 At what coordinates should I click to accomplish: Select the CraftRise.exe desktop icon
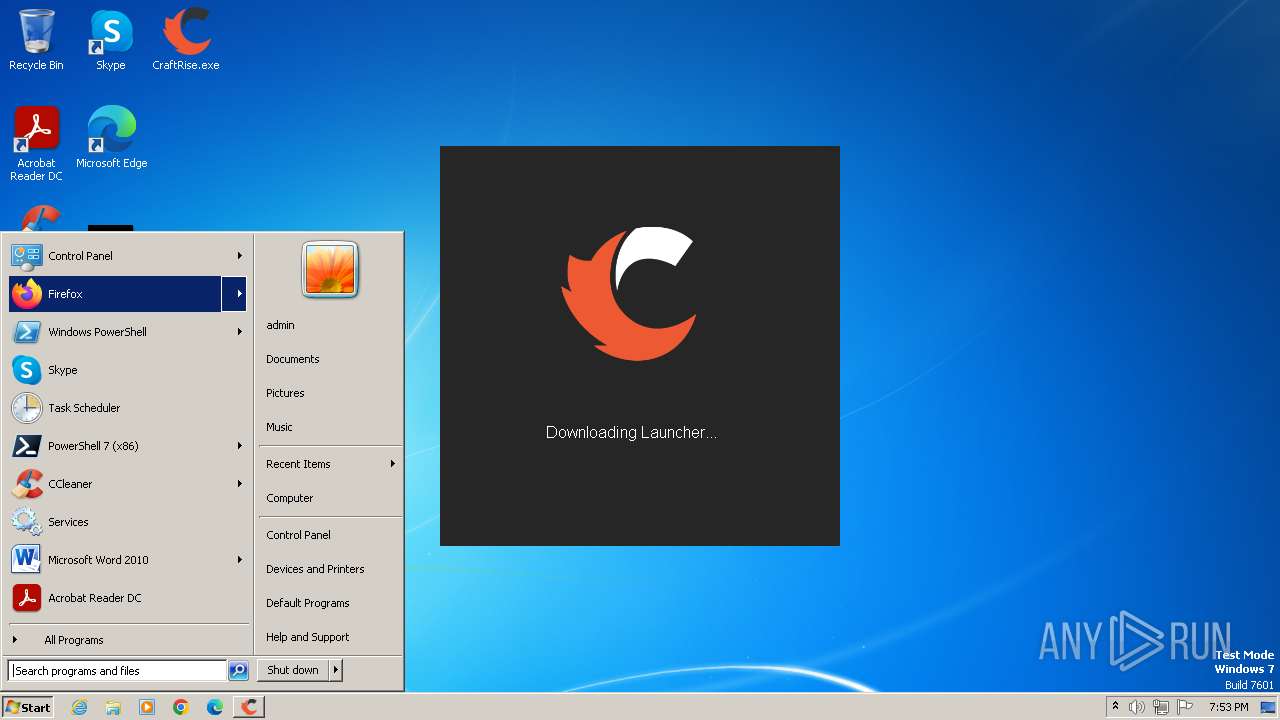coord(186,40)
